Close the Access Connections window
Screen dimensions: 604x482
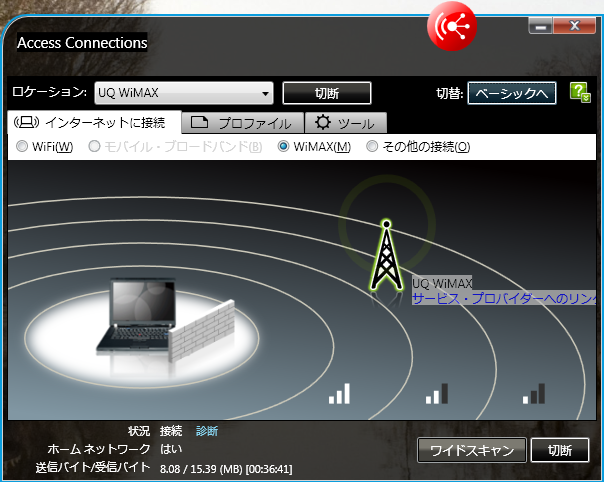[575, 26]
